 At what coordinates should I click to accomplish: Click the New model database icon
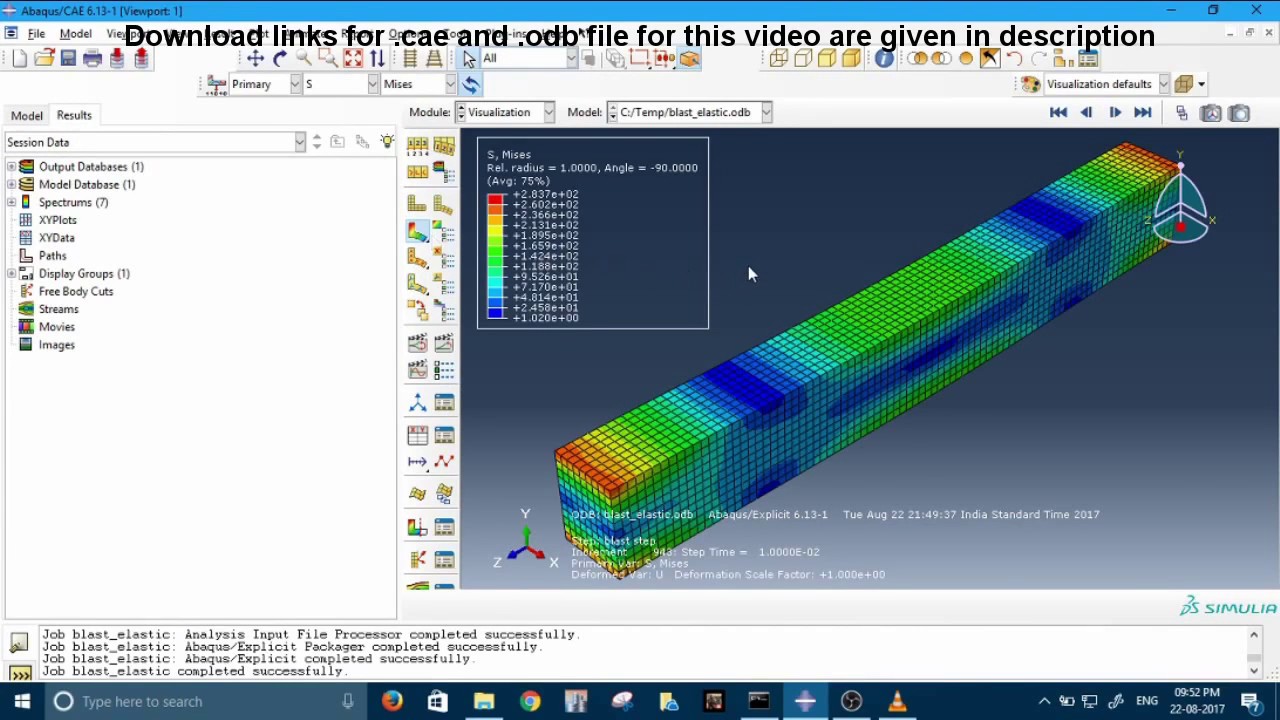pos(20,59)
